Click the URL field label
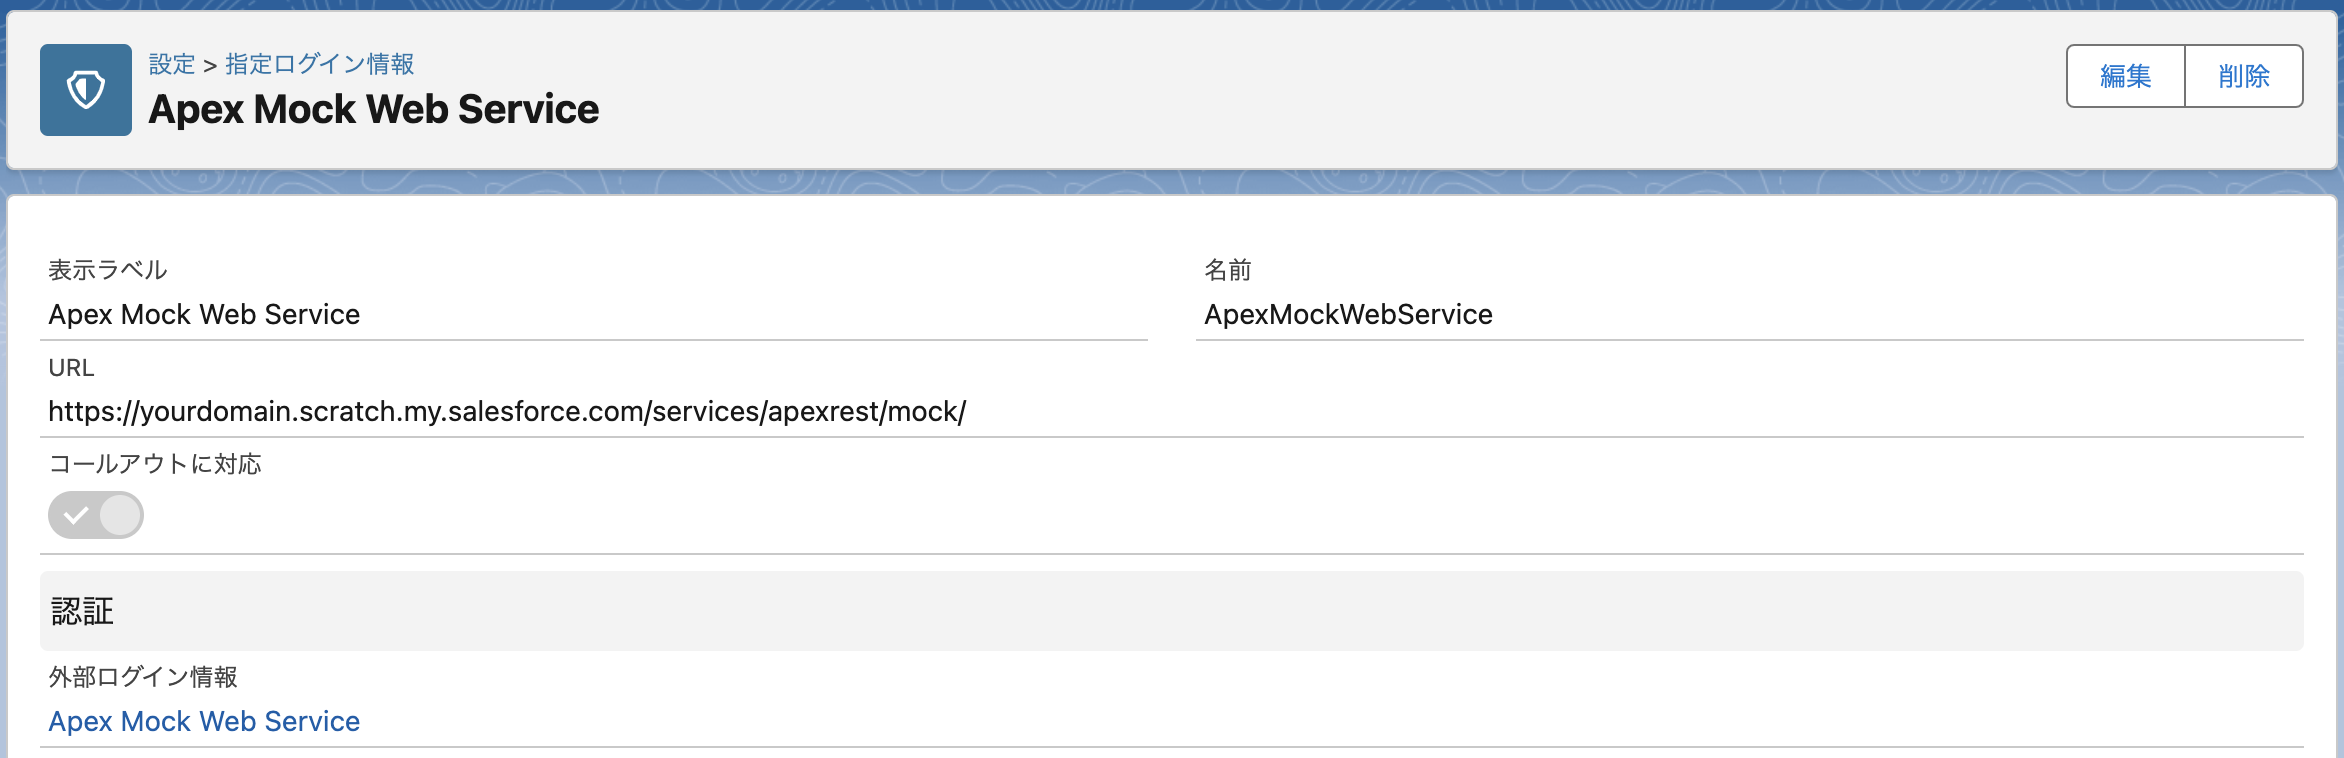This screenshot has width=2344, height=758. click(71, 368)
